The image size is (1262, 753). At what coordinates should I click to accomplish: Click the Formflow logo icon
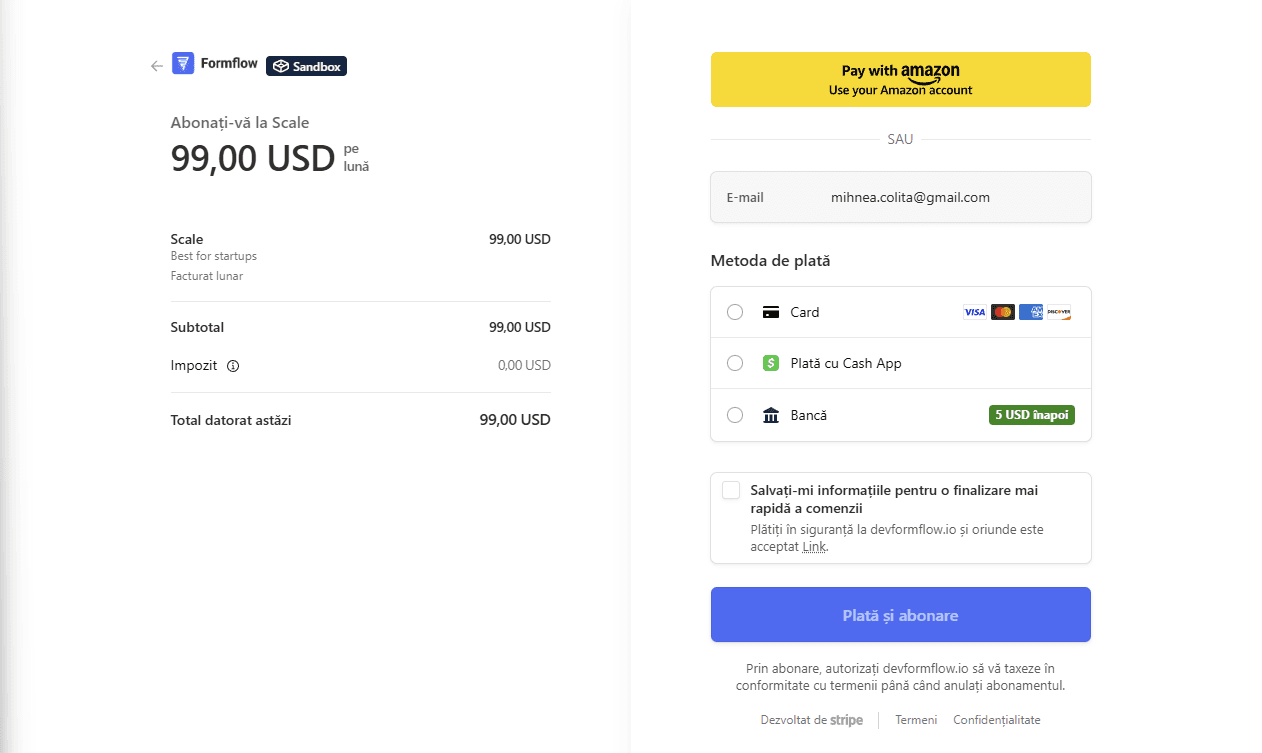pos(183,64)
